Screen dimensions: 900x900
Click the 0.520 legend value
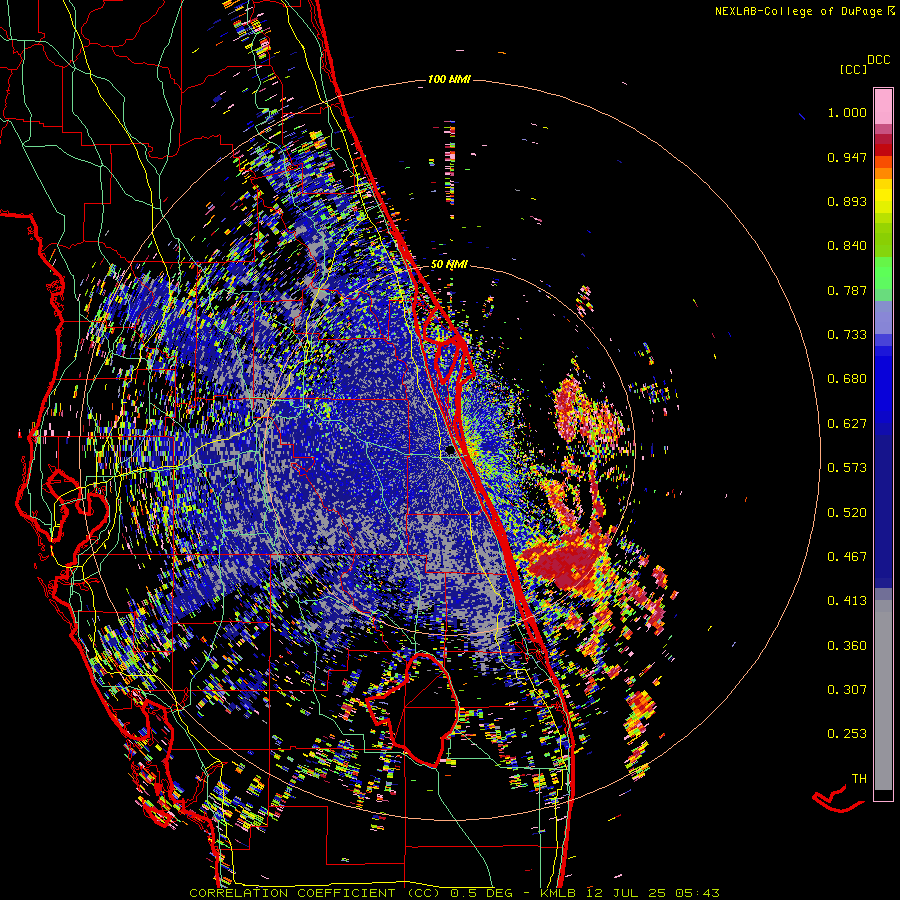click(847, 513)
